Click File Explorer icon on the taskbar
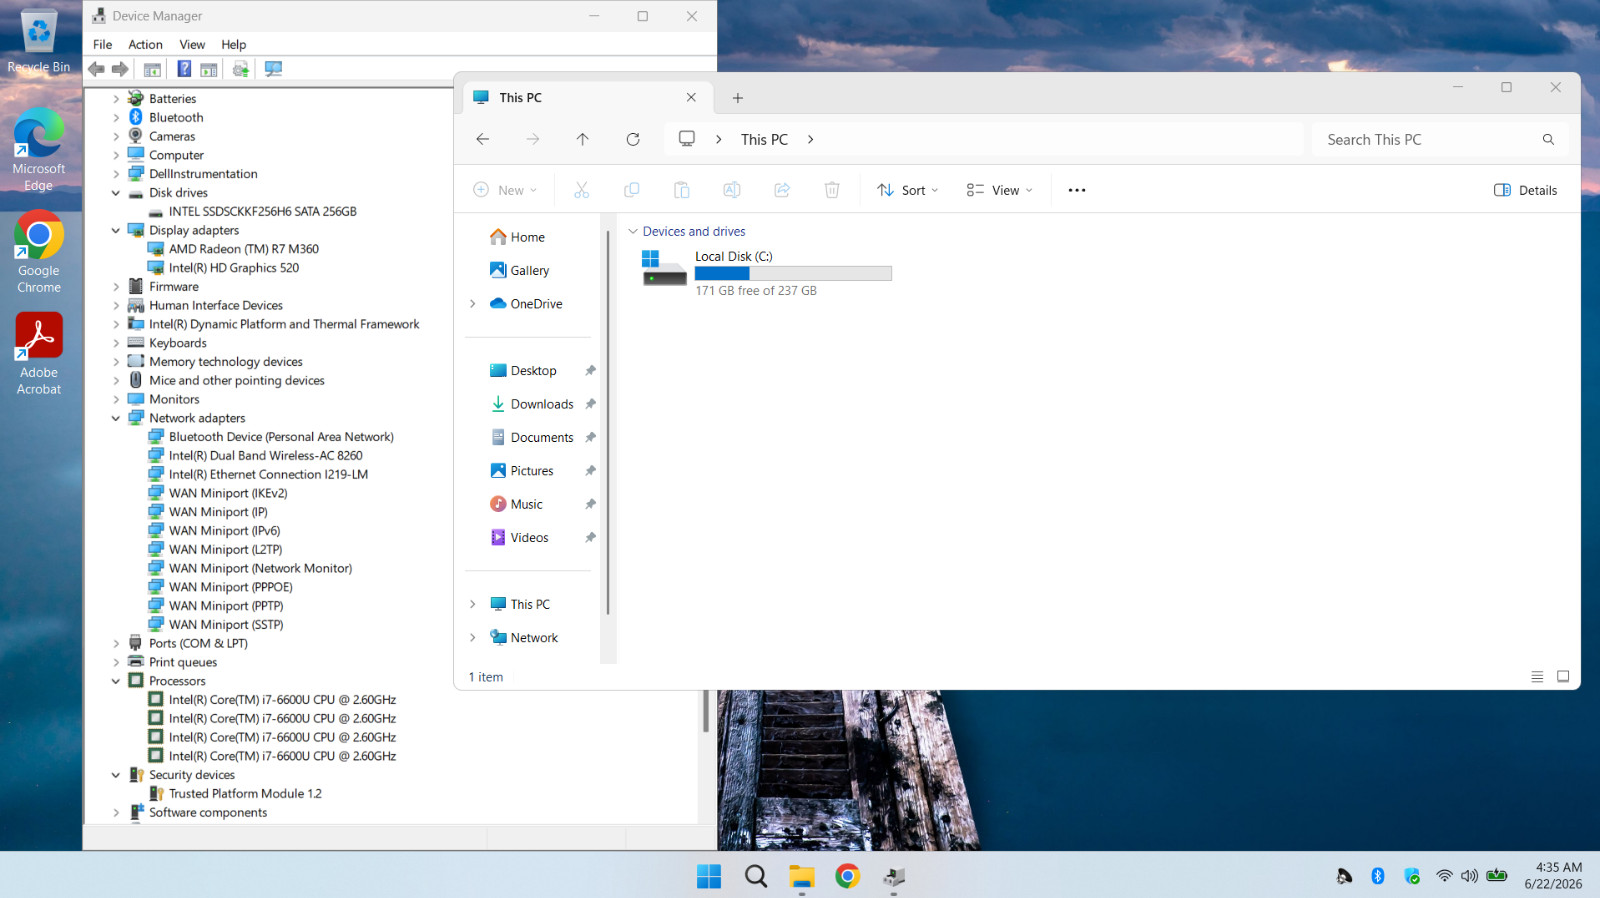 [x=802, y=876]
